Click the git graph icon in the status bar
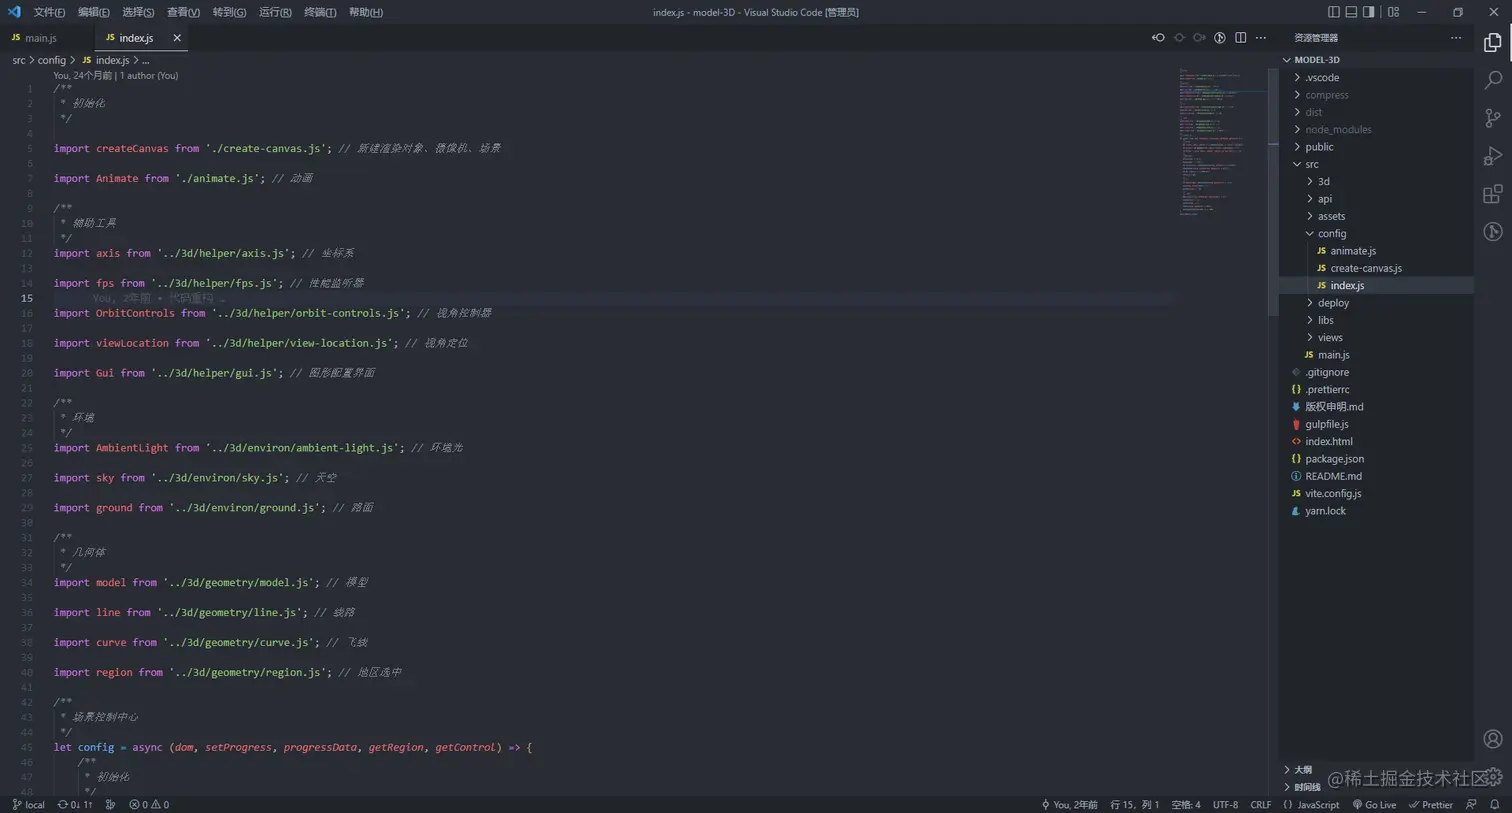1512x813 pixels. click(x=110, y=805)
